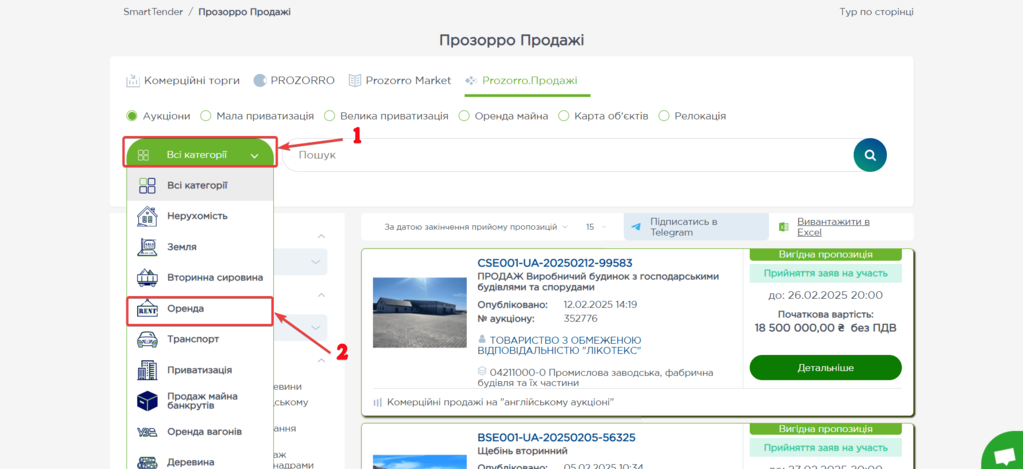Choose the Земля category icon

pos(147,247)
